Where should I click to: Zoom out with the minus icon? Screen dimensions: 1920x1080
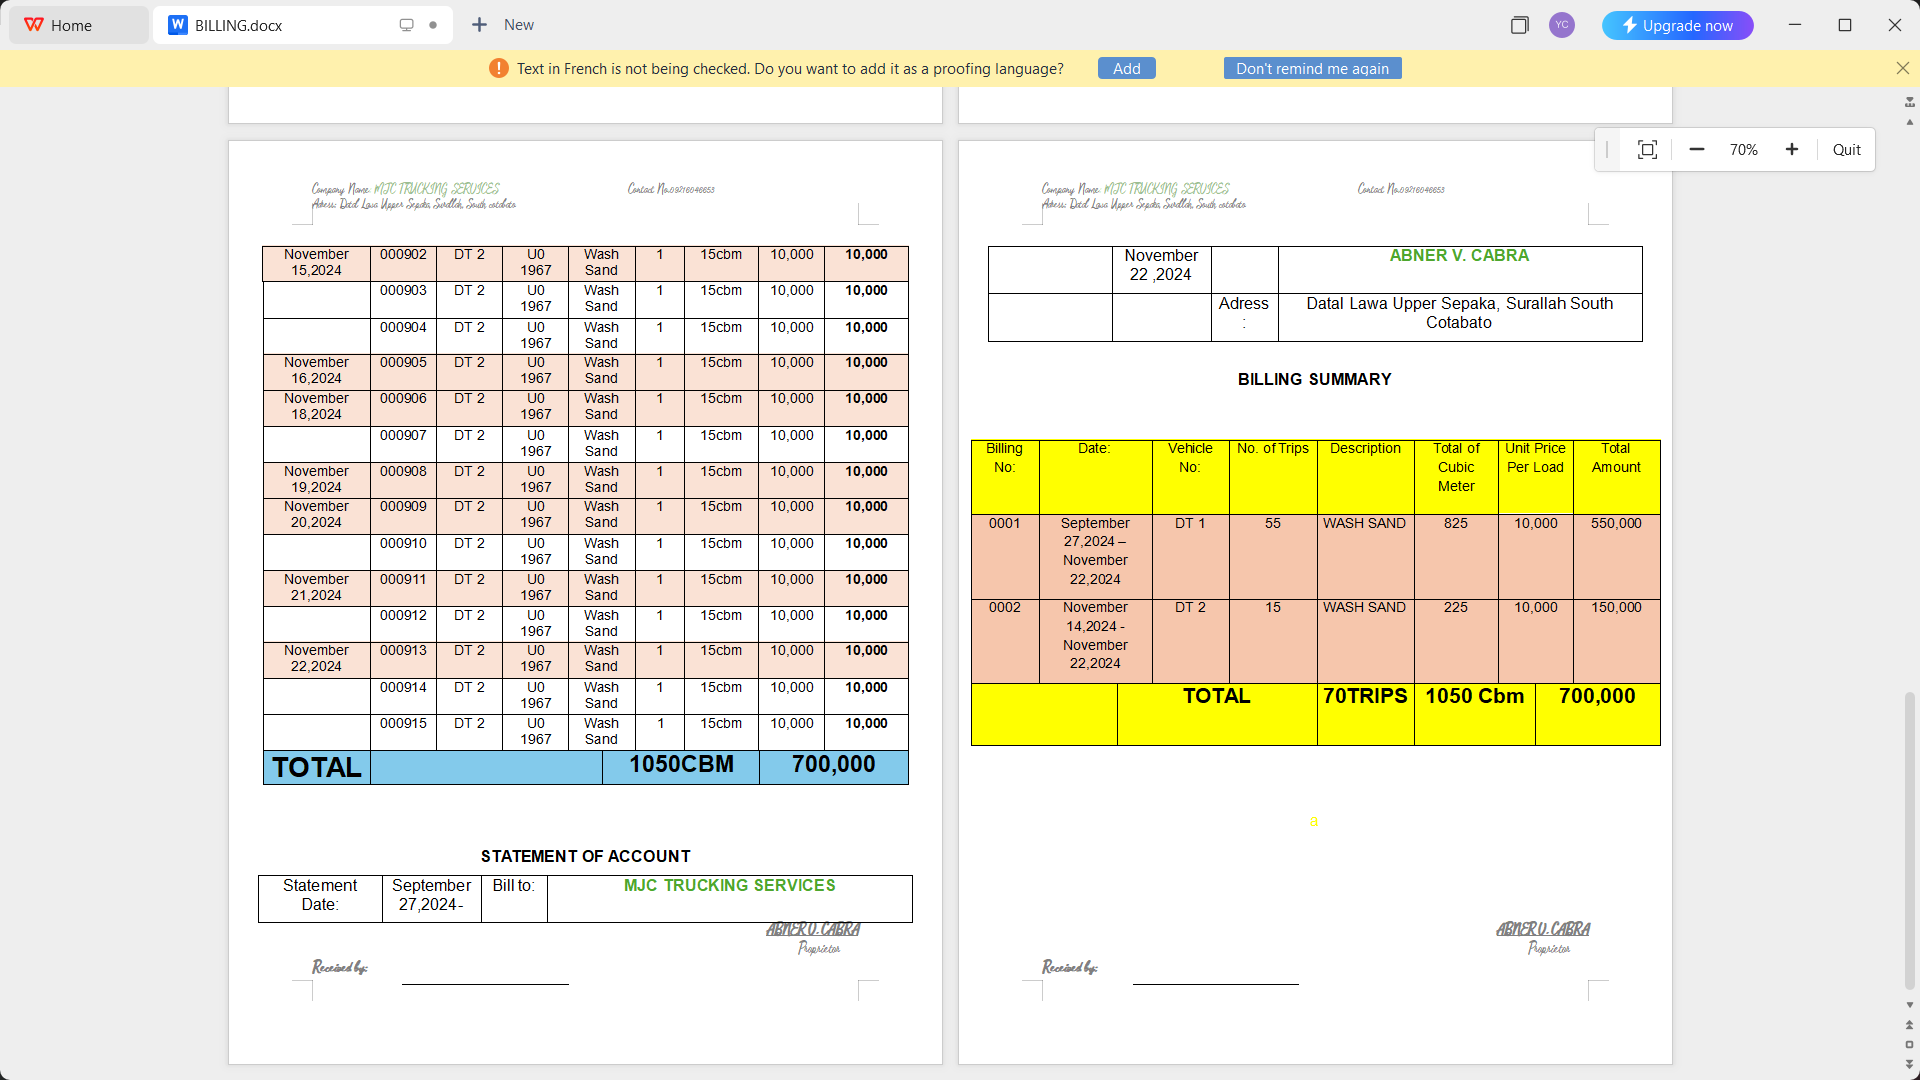tap(1697, 150)
